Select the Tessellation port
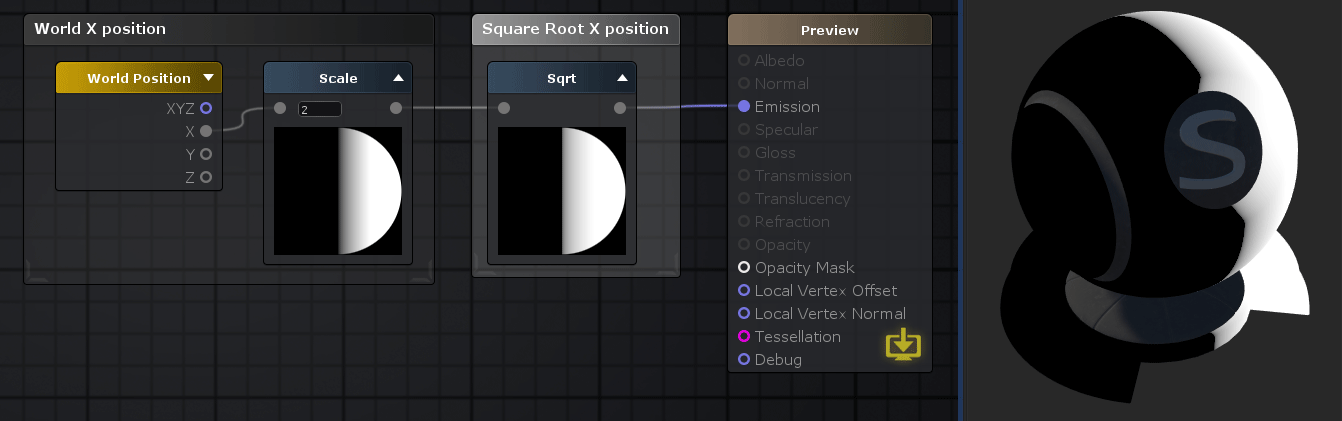The width and height of the screenshot is (1342, 421). [744, 337]
